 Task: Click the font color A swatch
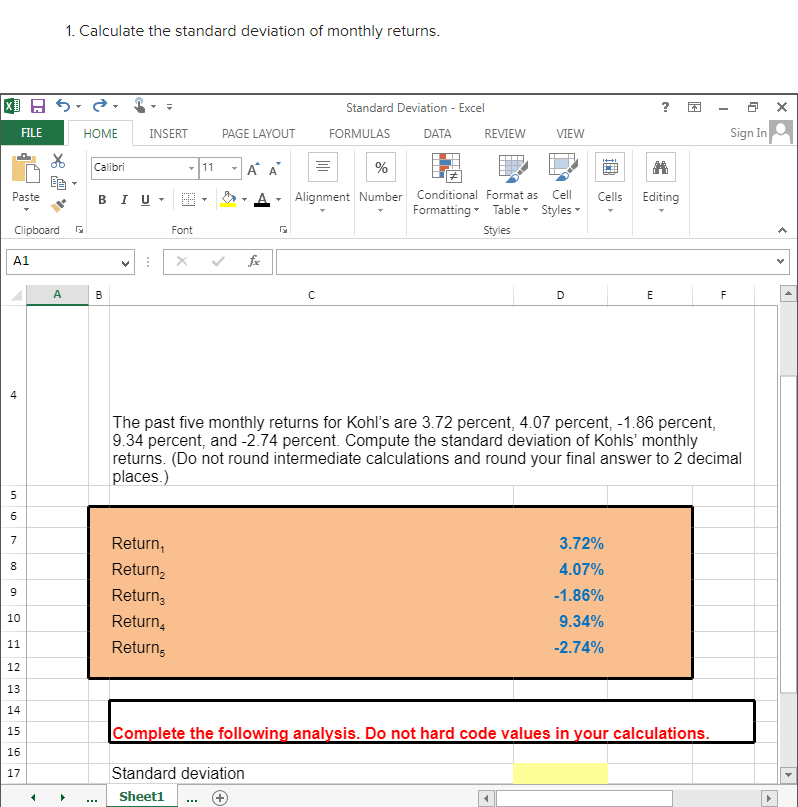click(262, 199)
